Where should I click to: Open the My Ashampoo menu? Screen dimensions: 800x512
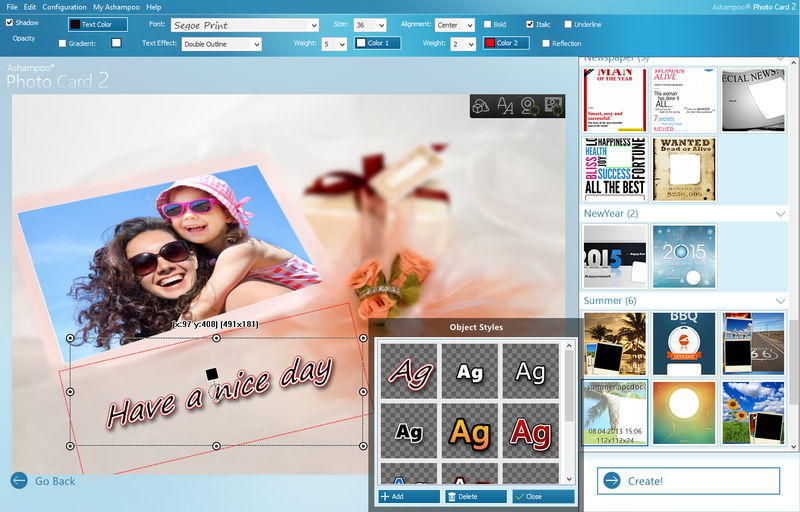[116, 7]
